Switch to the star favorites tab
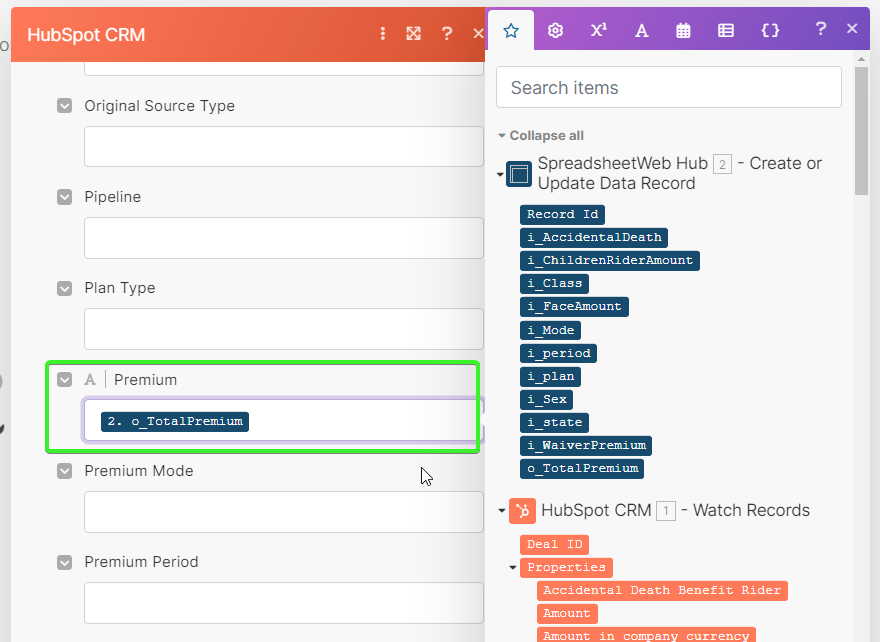Viewport: 880px width, 642px height. pyautogui.click(x=511, y=30)
